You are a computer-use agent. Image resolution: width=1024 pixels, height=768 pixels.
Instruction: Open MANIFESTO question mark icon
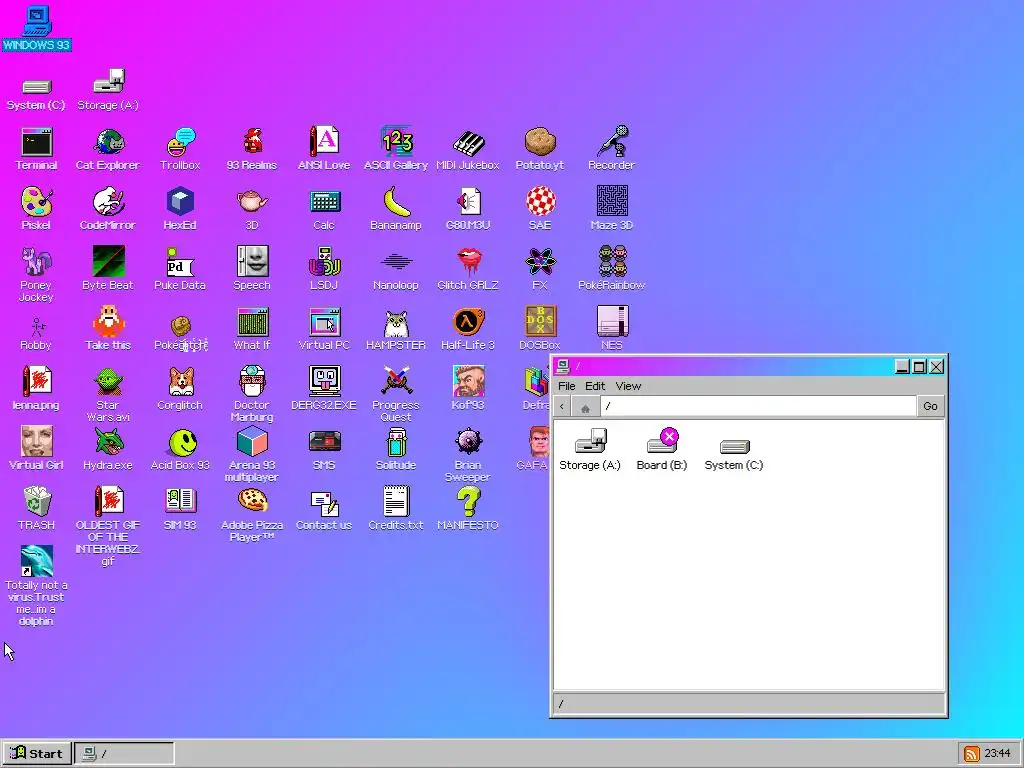[468, 509]
